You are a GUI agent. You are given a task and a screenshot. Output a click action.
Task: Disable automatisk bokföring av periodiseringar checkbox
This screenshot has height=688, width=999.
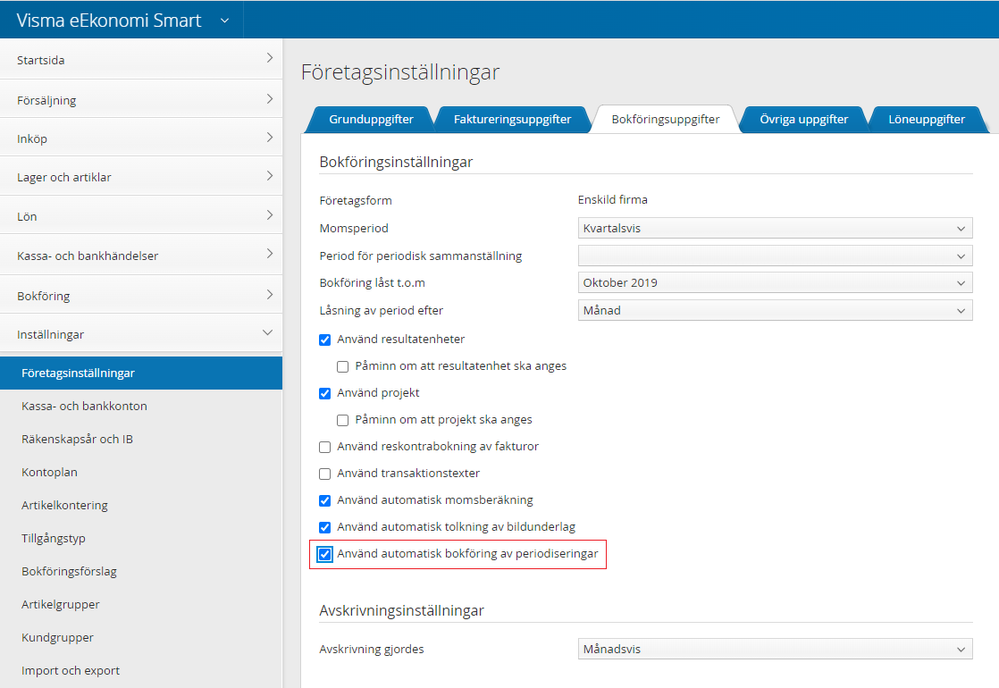(x=325, y=554)
